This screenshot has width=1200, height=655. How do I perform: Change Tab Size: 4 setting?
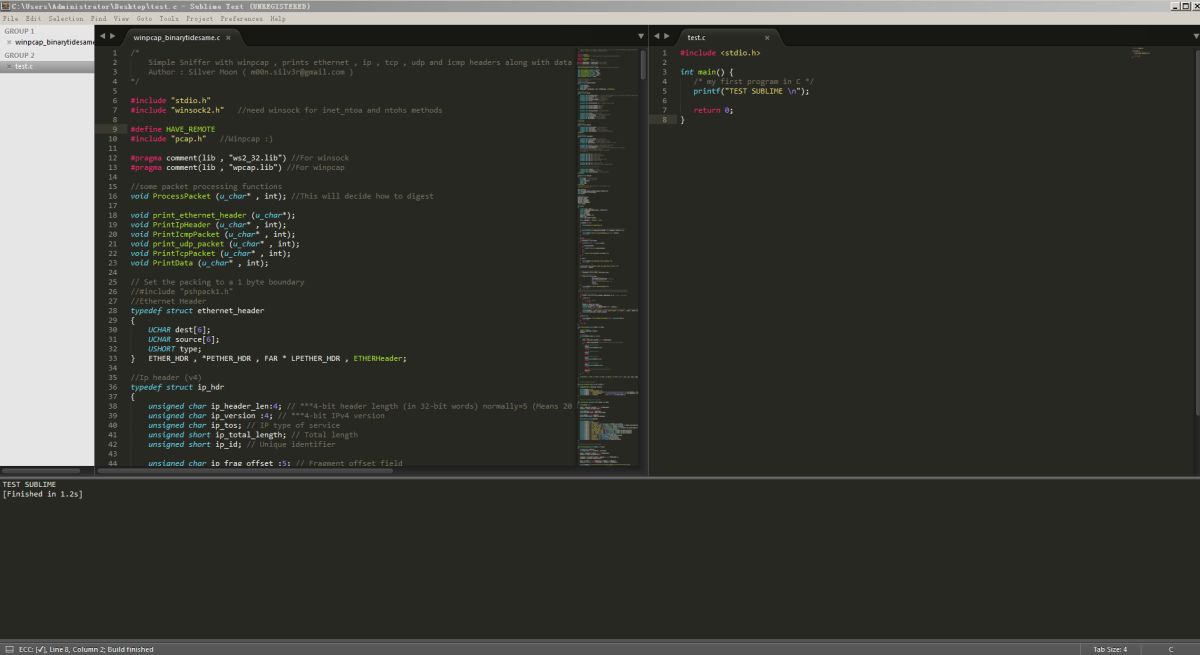click(1110, 649)
